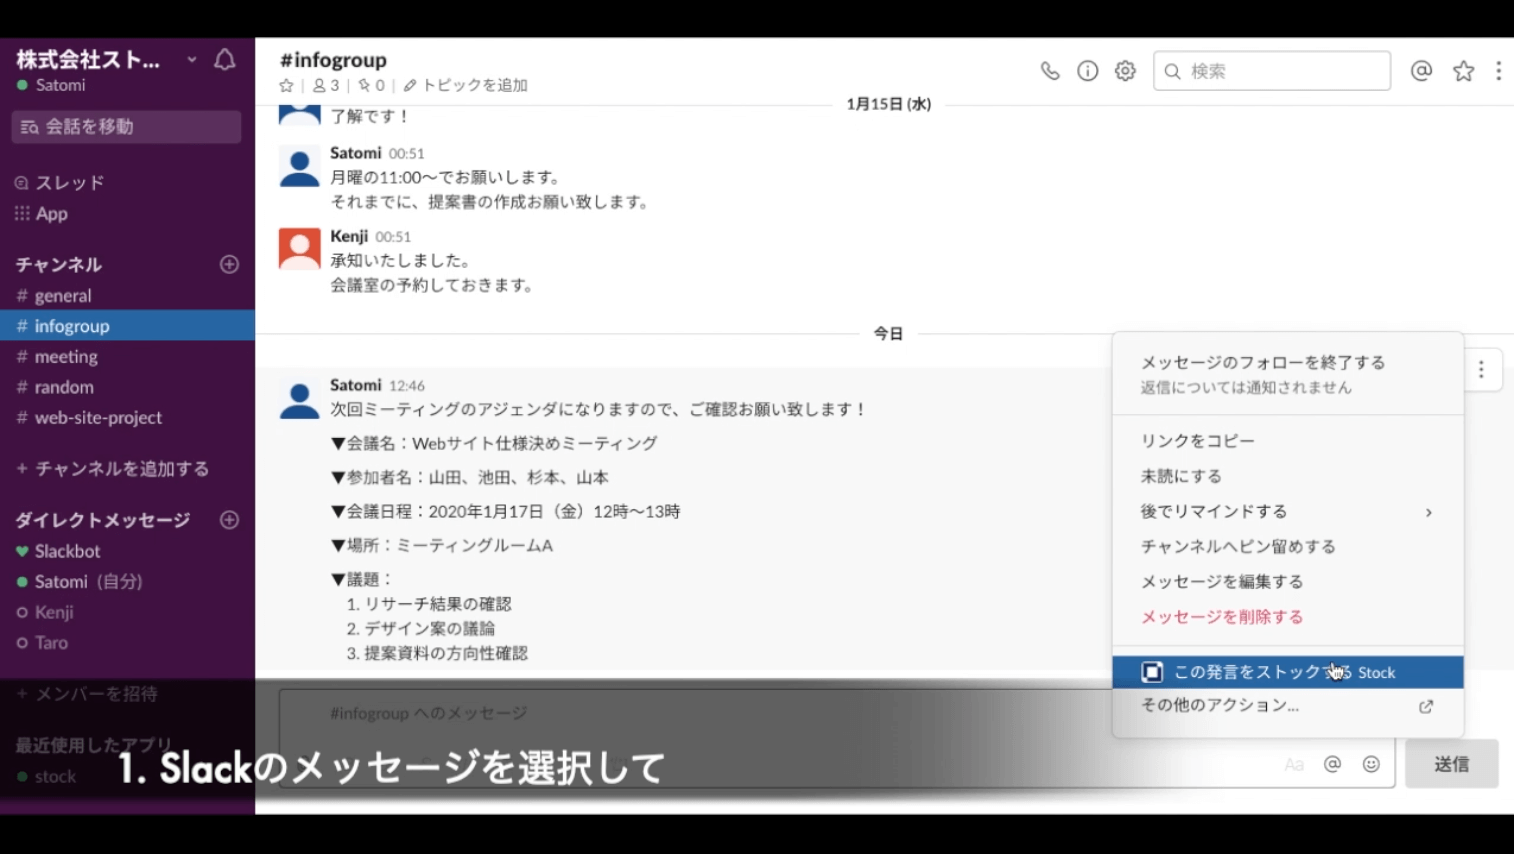The width and height of the screenshot is (1514, 856).
Task: Click the notifications bell icon
Action: [x=225, y=60]
